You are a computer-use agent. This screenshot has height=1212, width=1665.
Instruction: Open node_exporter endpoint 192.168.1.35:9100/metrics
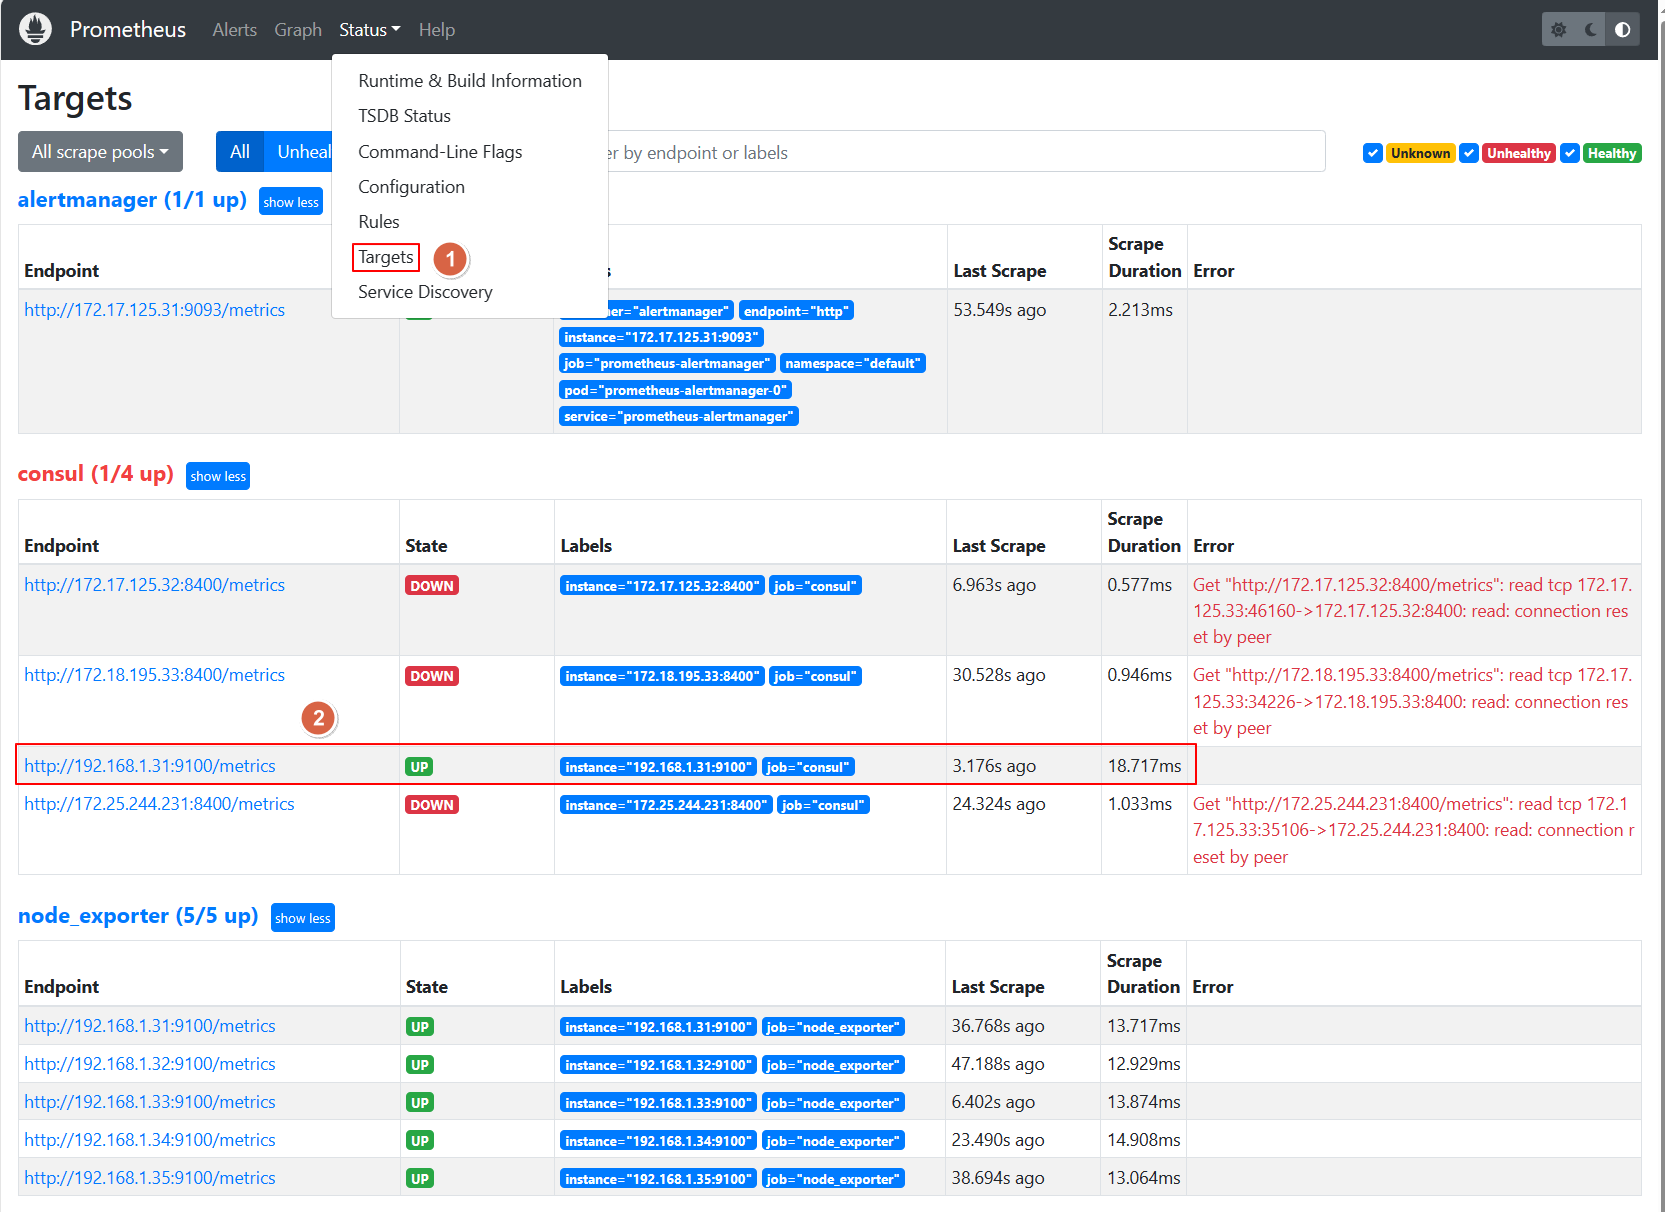tap(150, 1178)
